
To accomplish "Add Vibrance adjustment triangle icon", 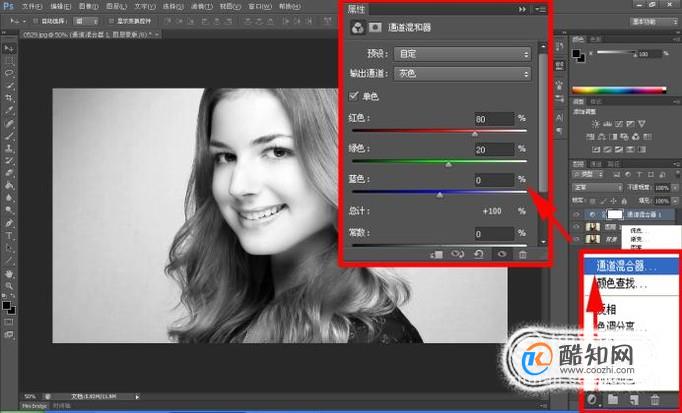I will click(x=642, y=124).
